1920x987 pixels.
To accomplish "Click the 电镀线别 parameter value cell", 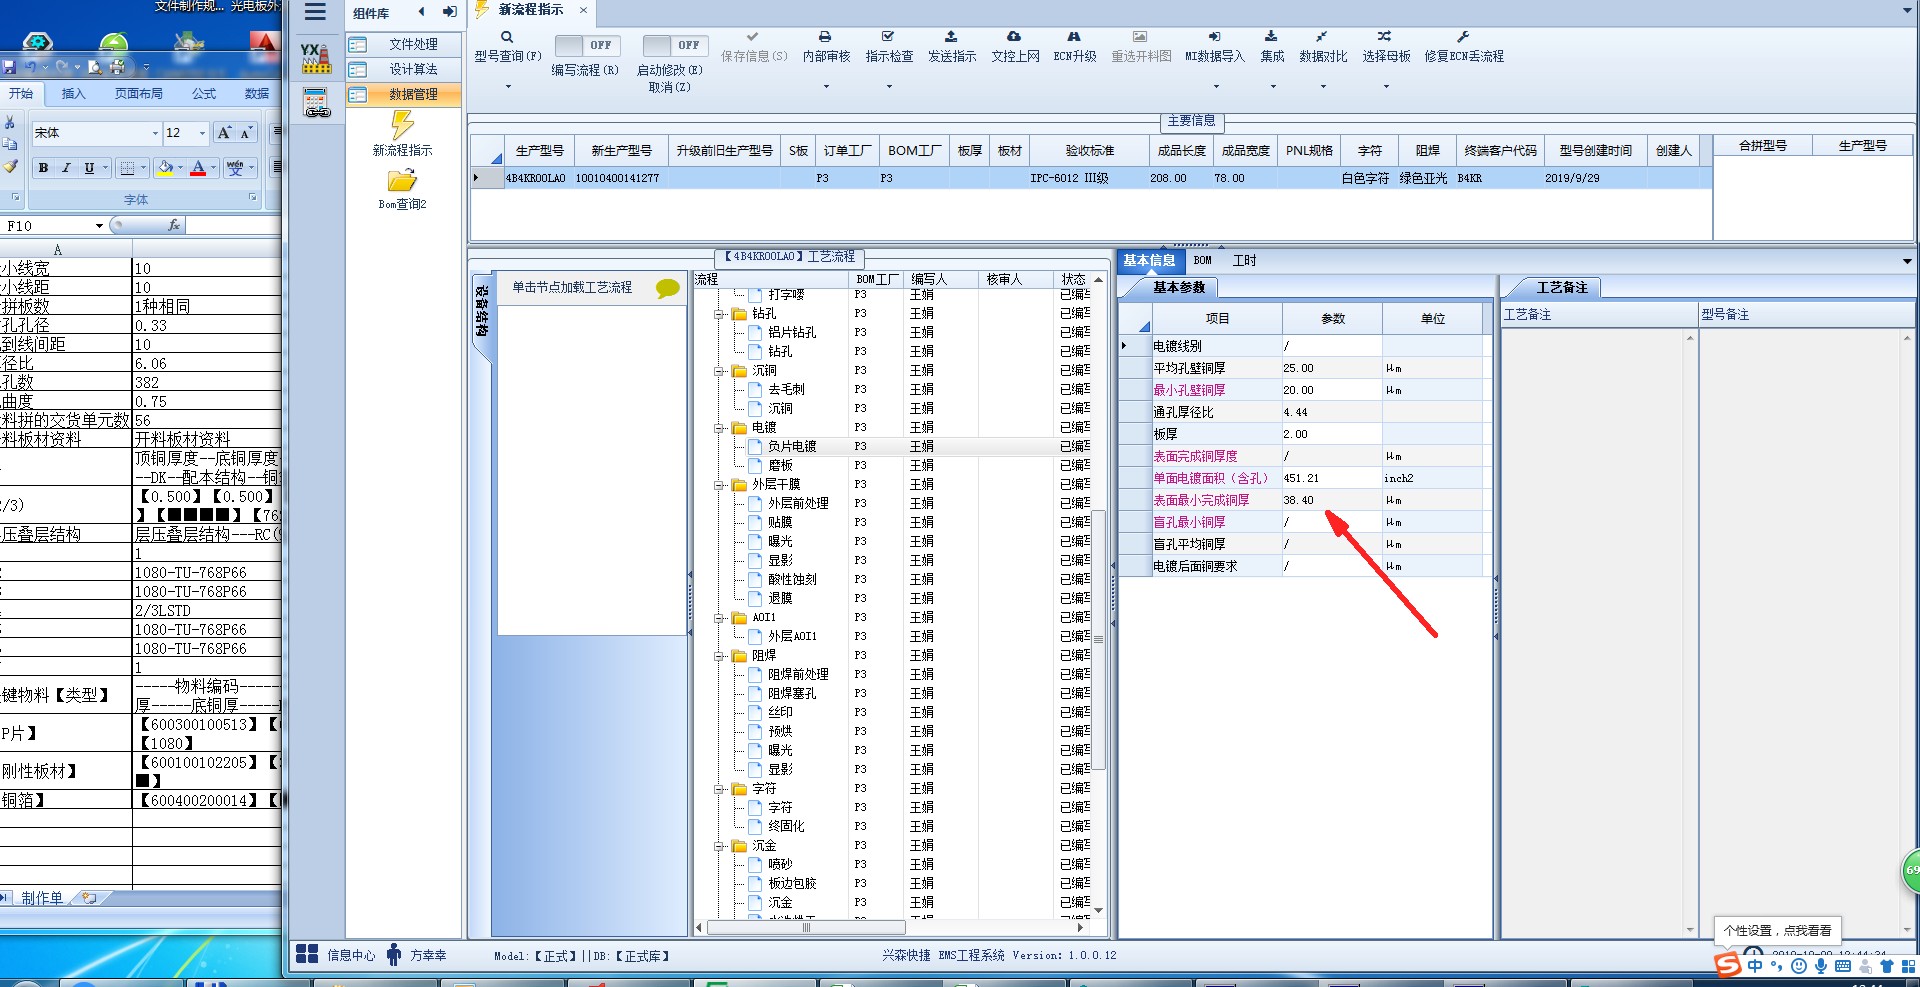I will [1331, 346].
